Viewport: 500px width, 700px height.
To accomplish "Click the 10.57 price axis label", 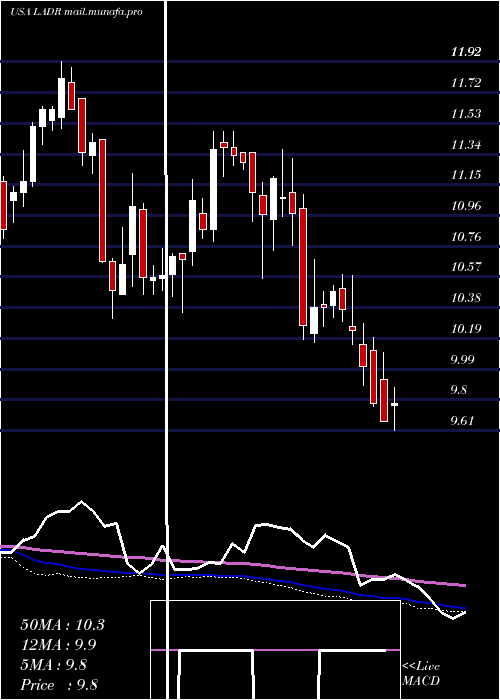I will pyautogui.click(x=466, y=267).
